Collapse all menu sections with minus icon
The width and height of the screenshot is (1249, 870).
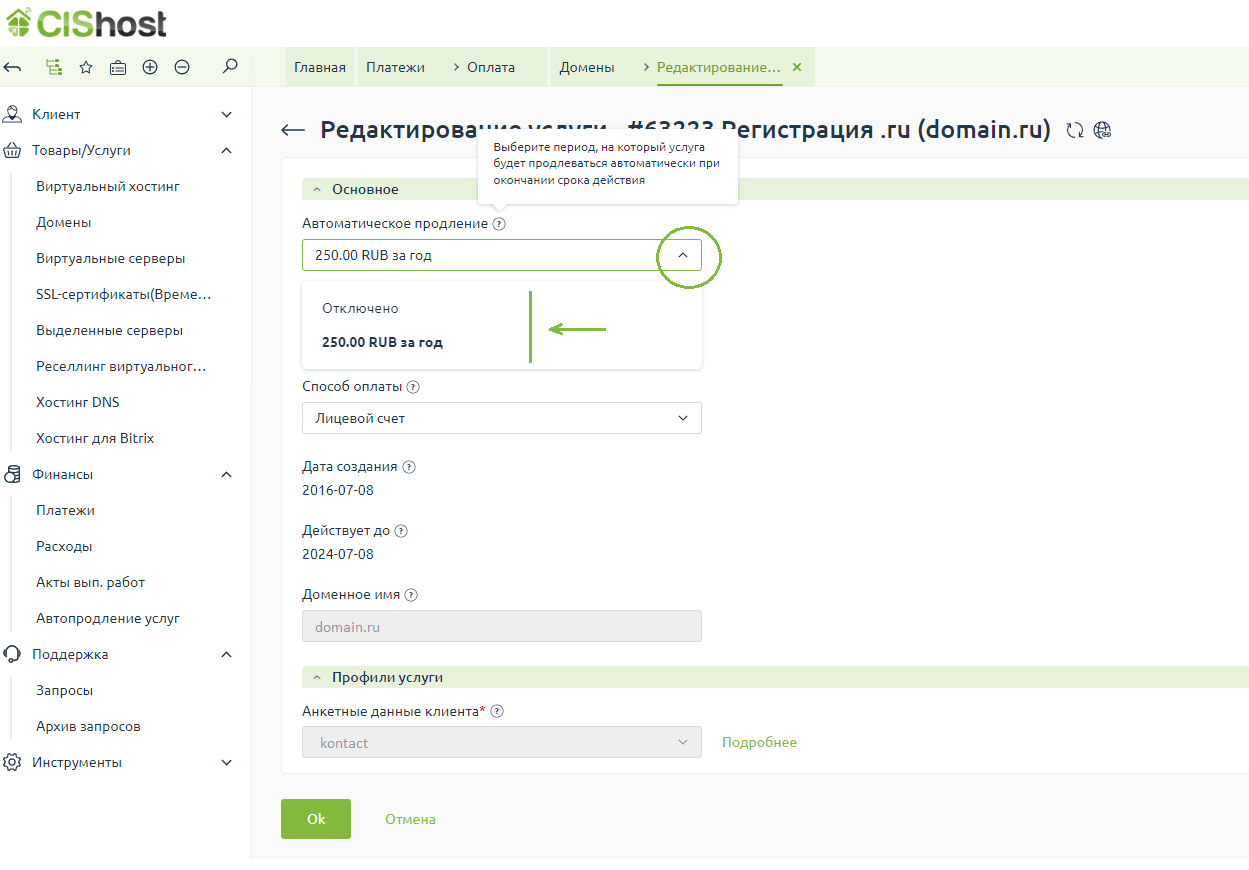pyautogui.click(x=182, y=67)
